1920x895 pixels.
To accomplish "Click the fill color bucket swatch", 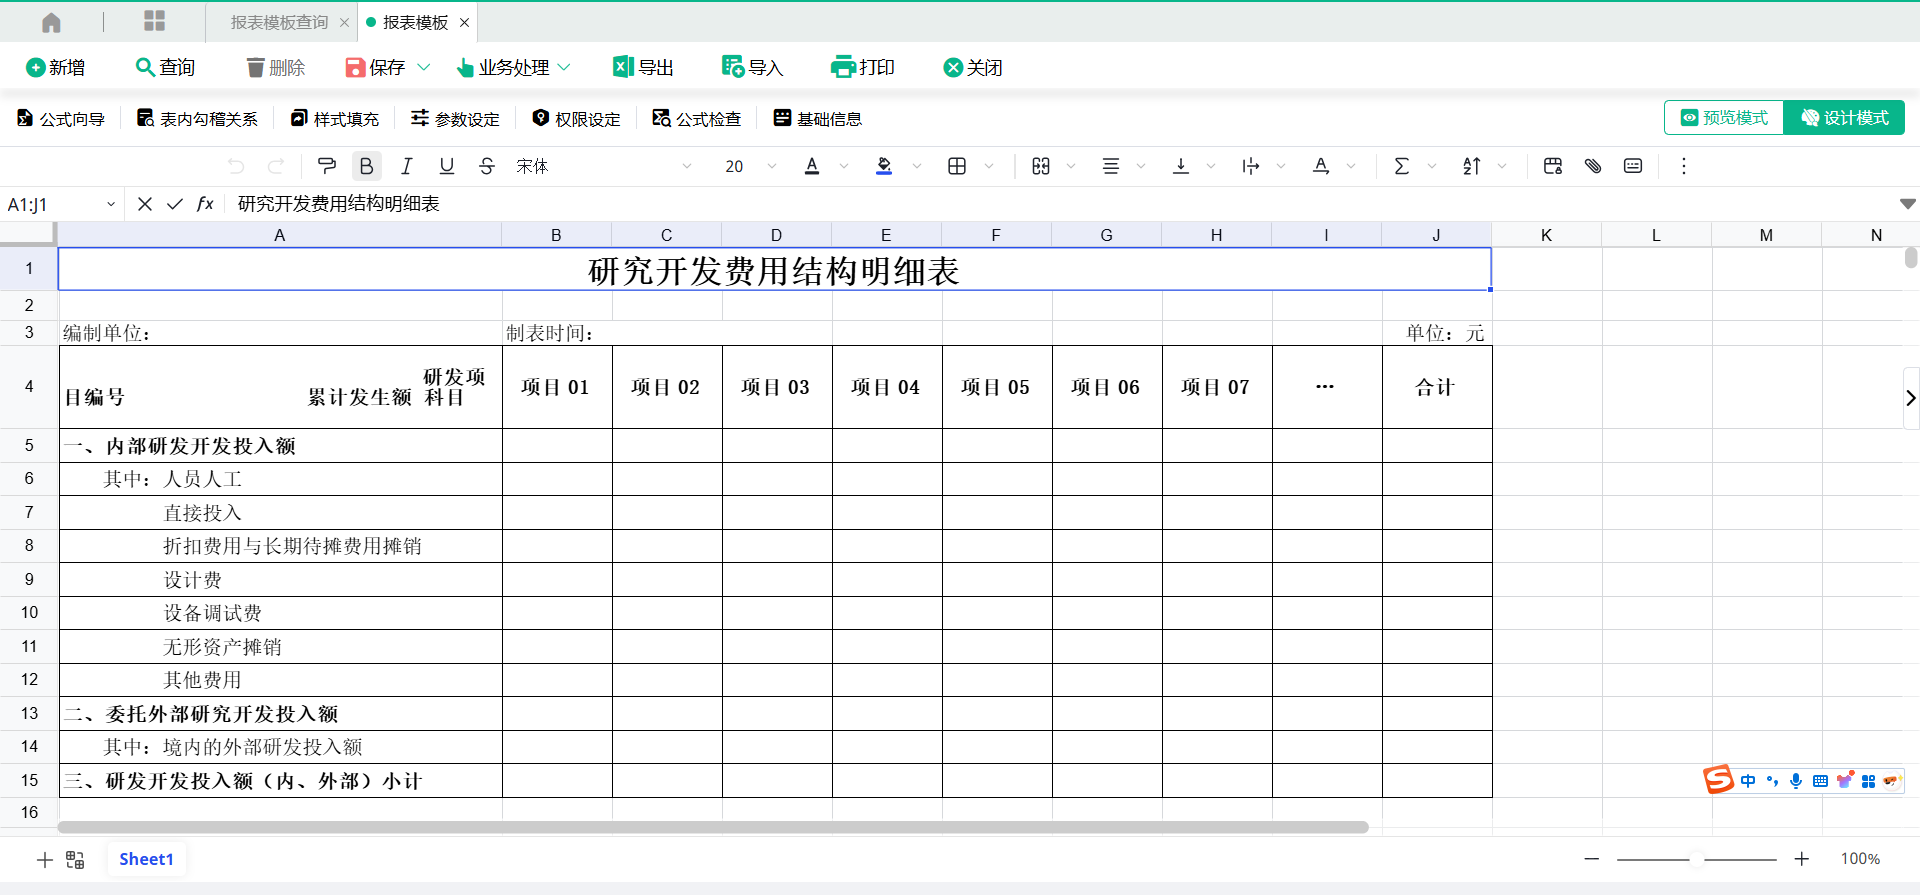I will tap(884, 166).
